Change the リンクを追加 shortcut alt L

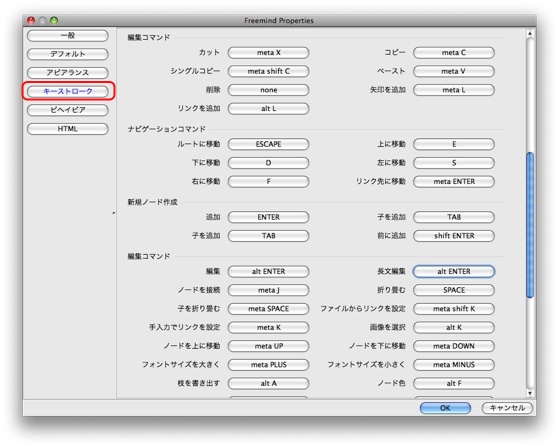tap(268, 108)
